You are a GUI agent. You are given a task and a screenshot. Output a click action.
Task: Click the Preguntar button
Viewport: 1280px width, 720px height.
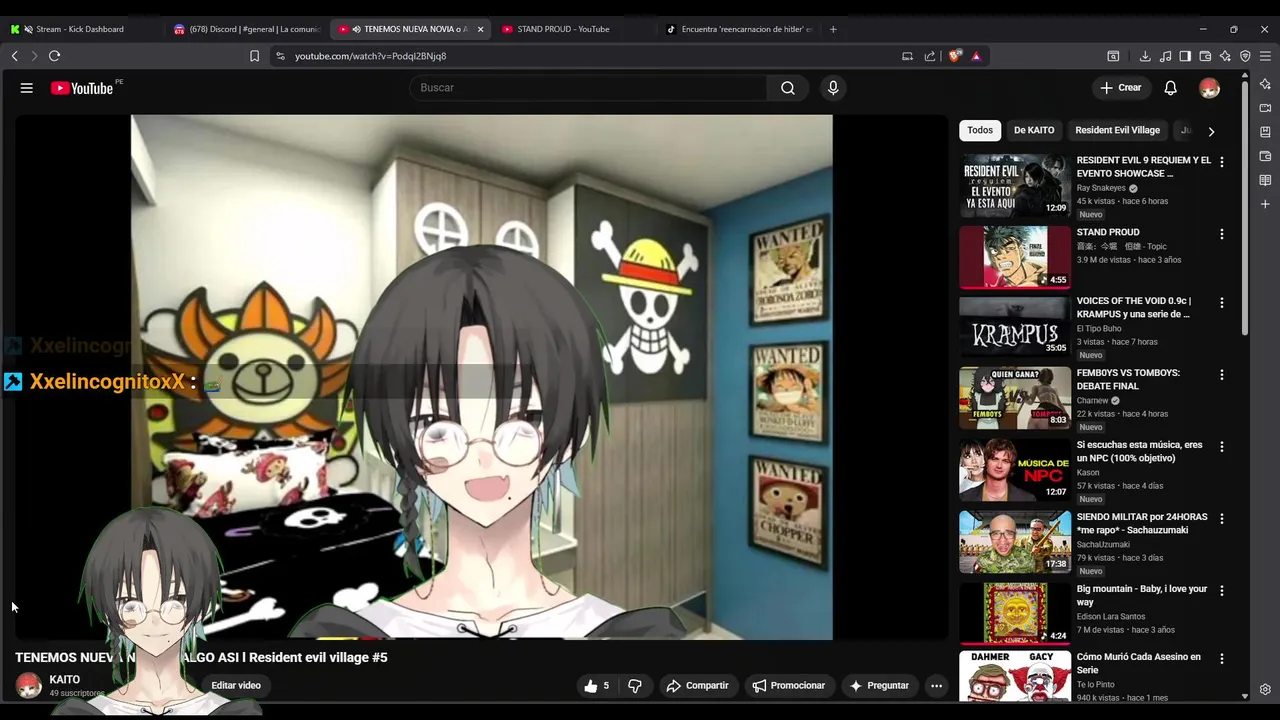point(879,686)
